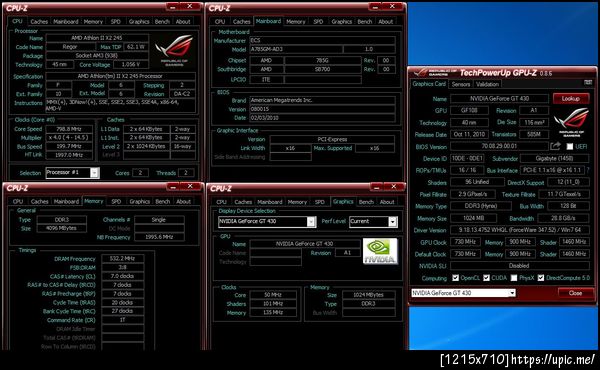Click the memory Size value 4096 MBytes
This screenshot has width=600, height=370.
[x=62, y=228]
